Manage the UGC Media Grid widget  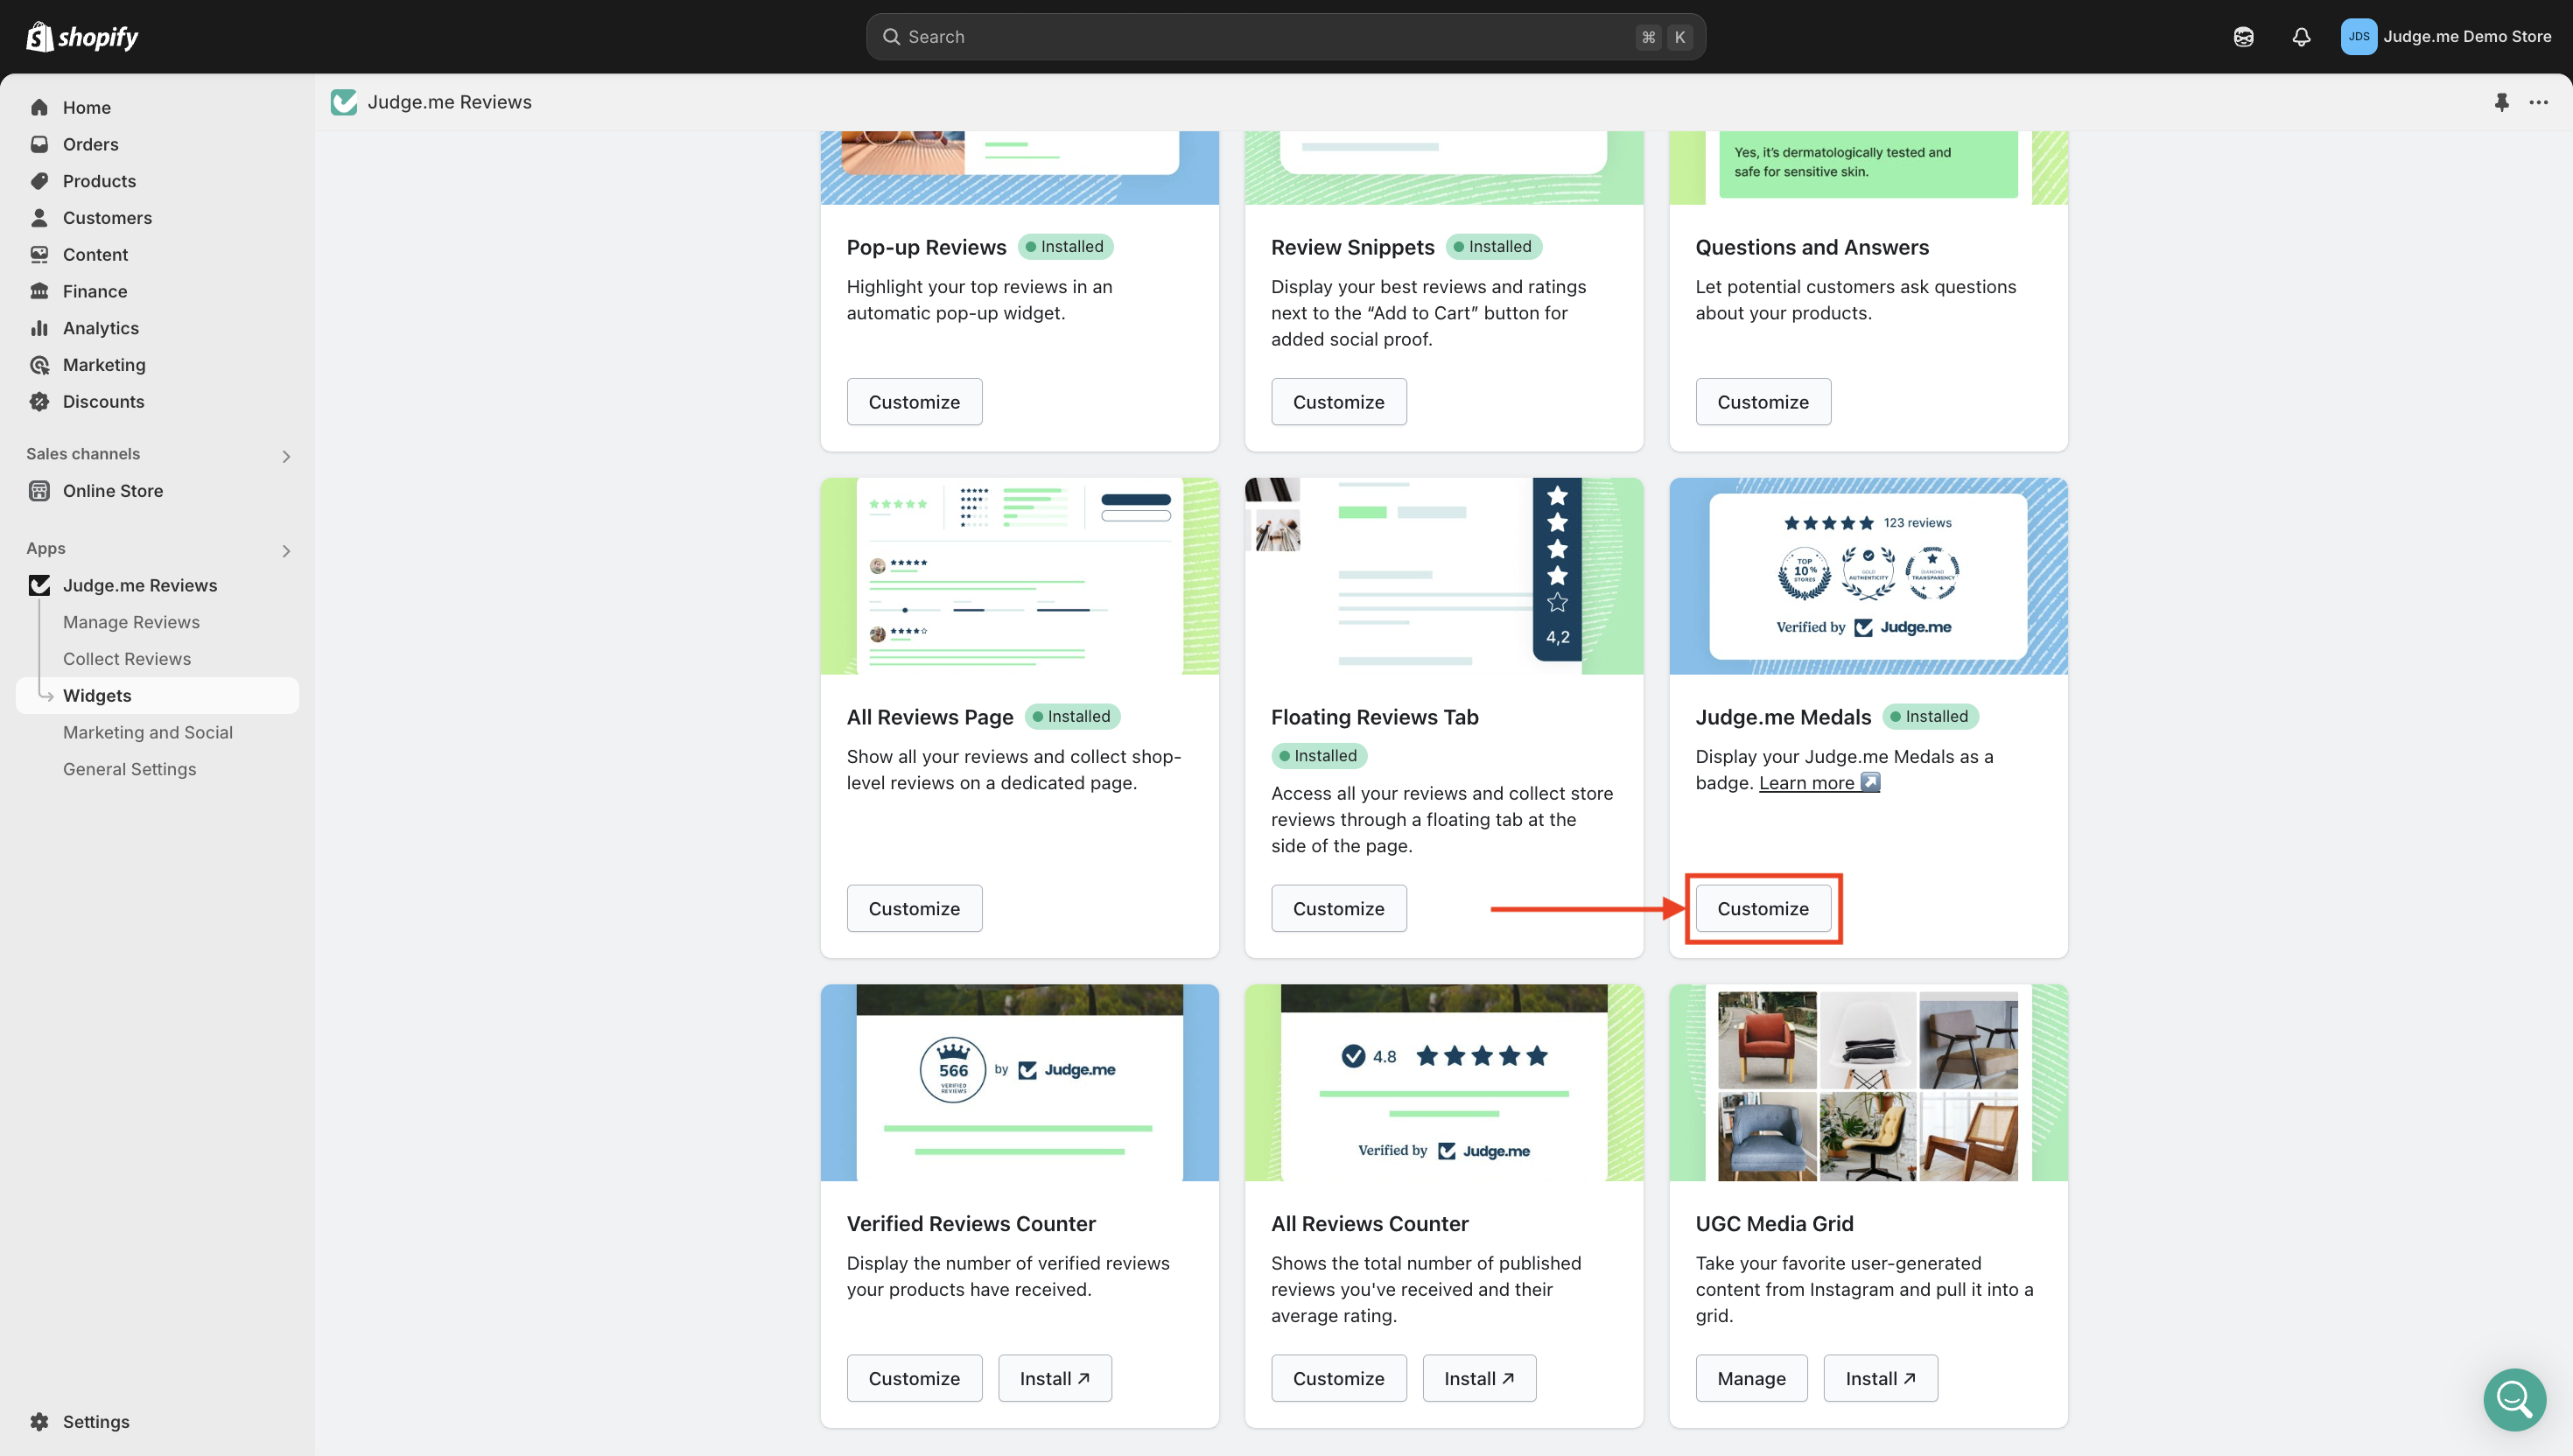coord(1751,1378)
